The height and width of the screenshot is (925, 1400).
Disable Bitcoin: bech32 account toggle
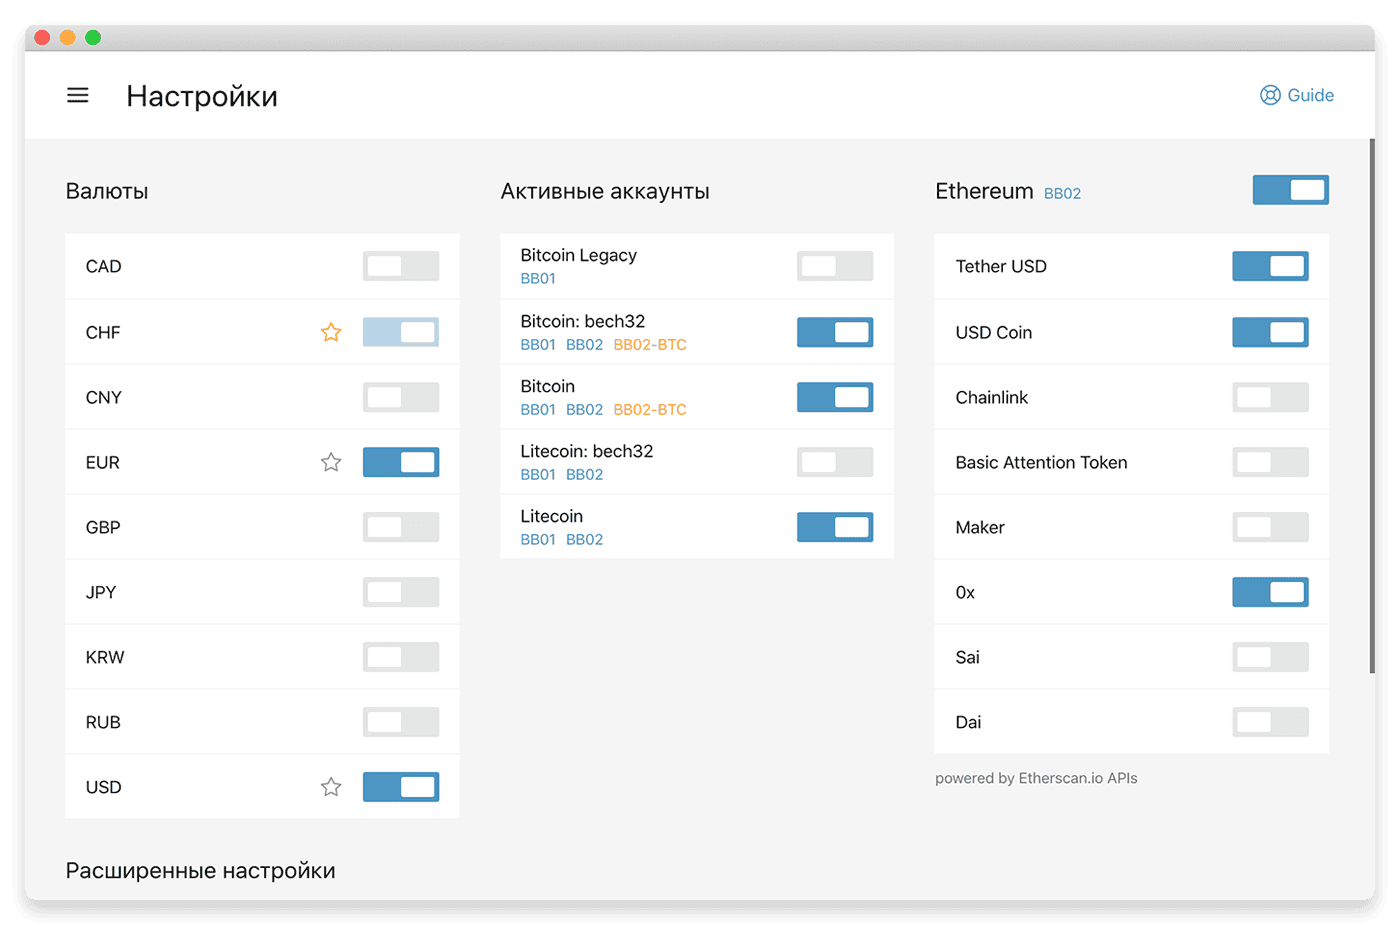click(835, 332)
